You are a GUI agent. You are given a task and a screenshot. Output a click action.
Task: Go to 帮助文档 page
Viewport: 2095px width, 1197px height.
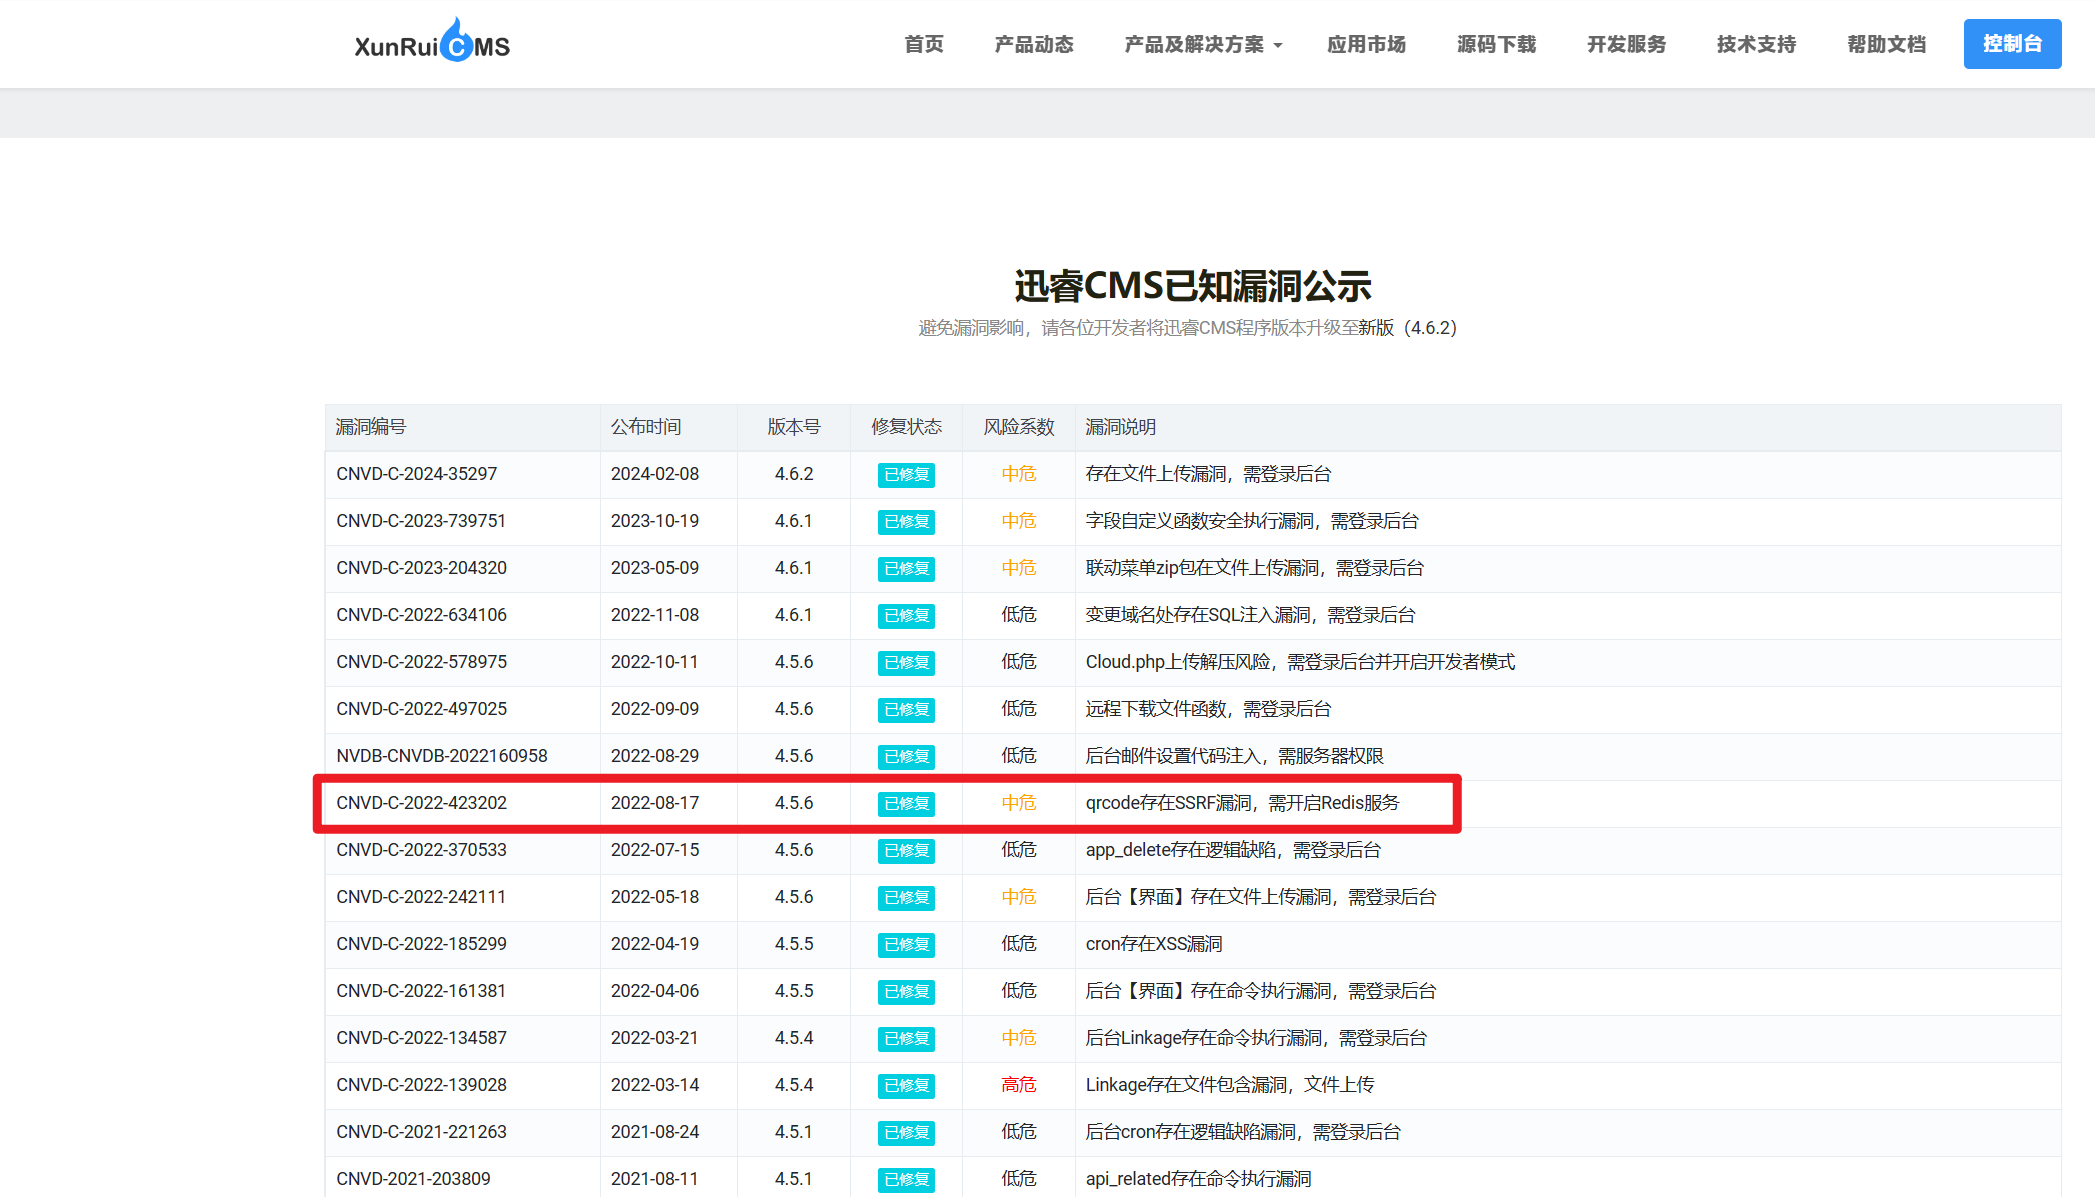coord(1887,44)
